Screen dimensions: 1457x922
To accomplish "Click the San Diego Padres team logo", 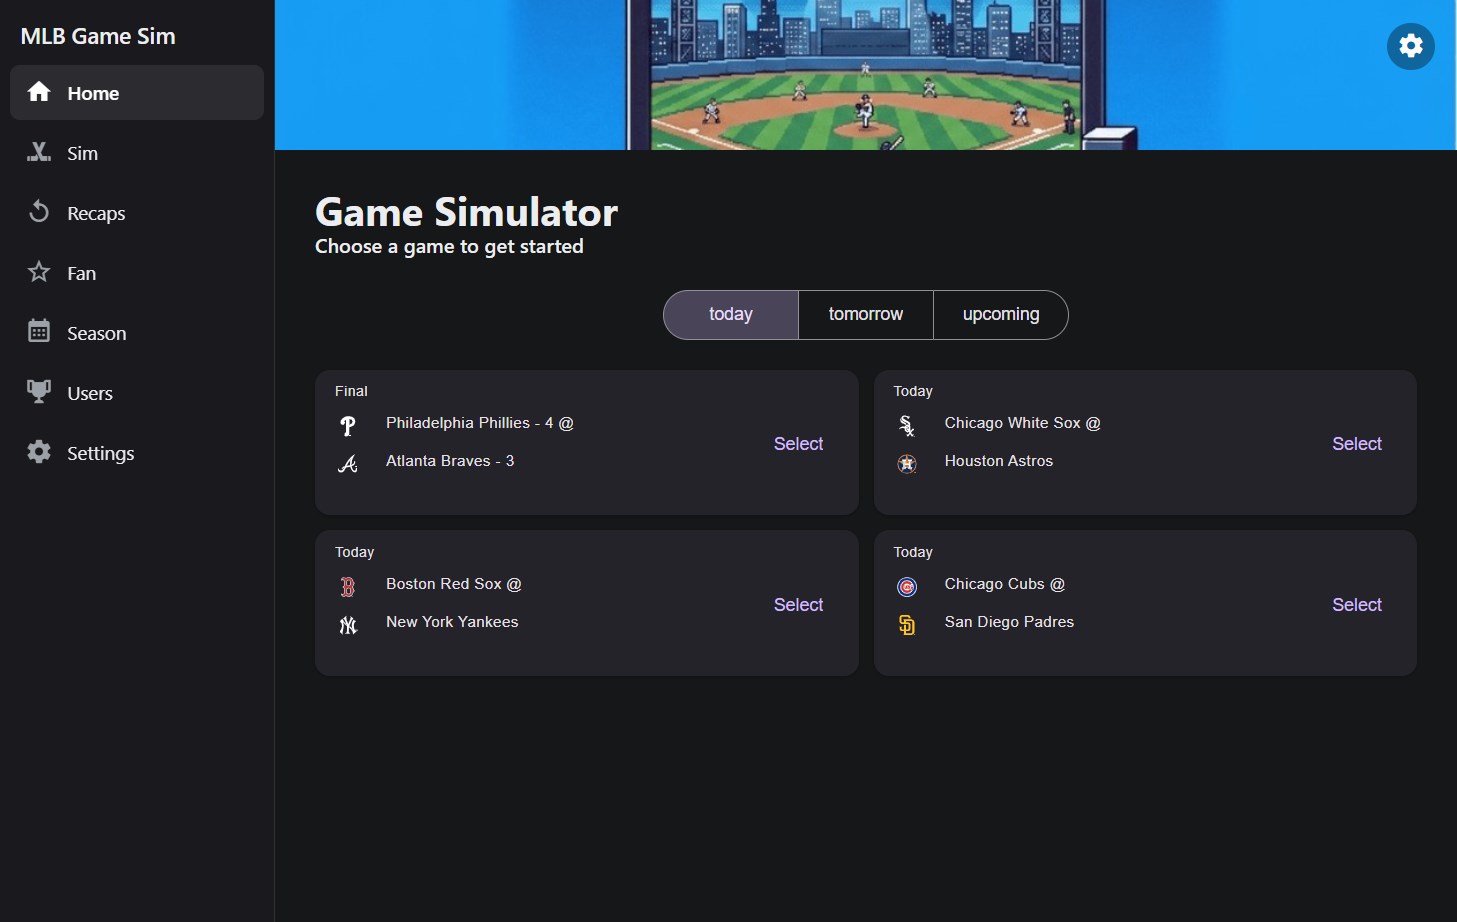I will 907,625.
